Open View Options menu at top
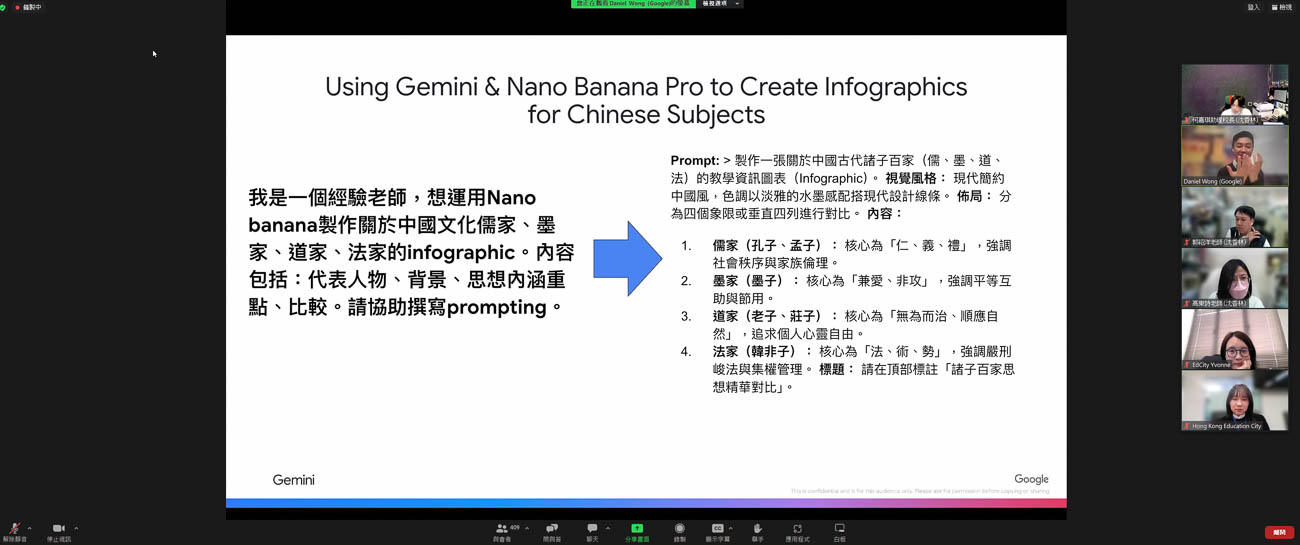Image resolution: width=1300 pixels, height=545 pixels. [x=720, y=4]
